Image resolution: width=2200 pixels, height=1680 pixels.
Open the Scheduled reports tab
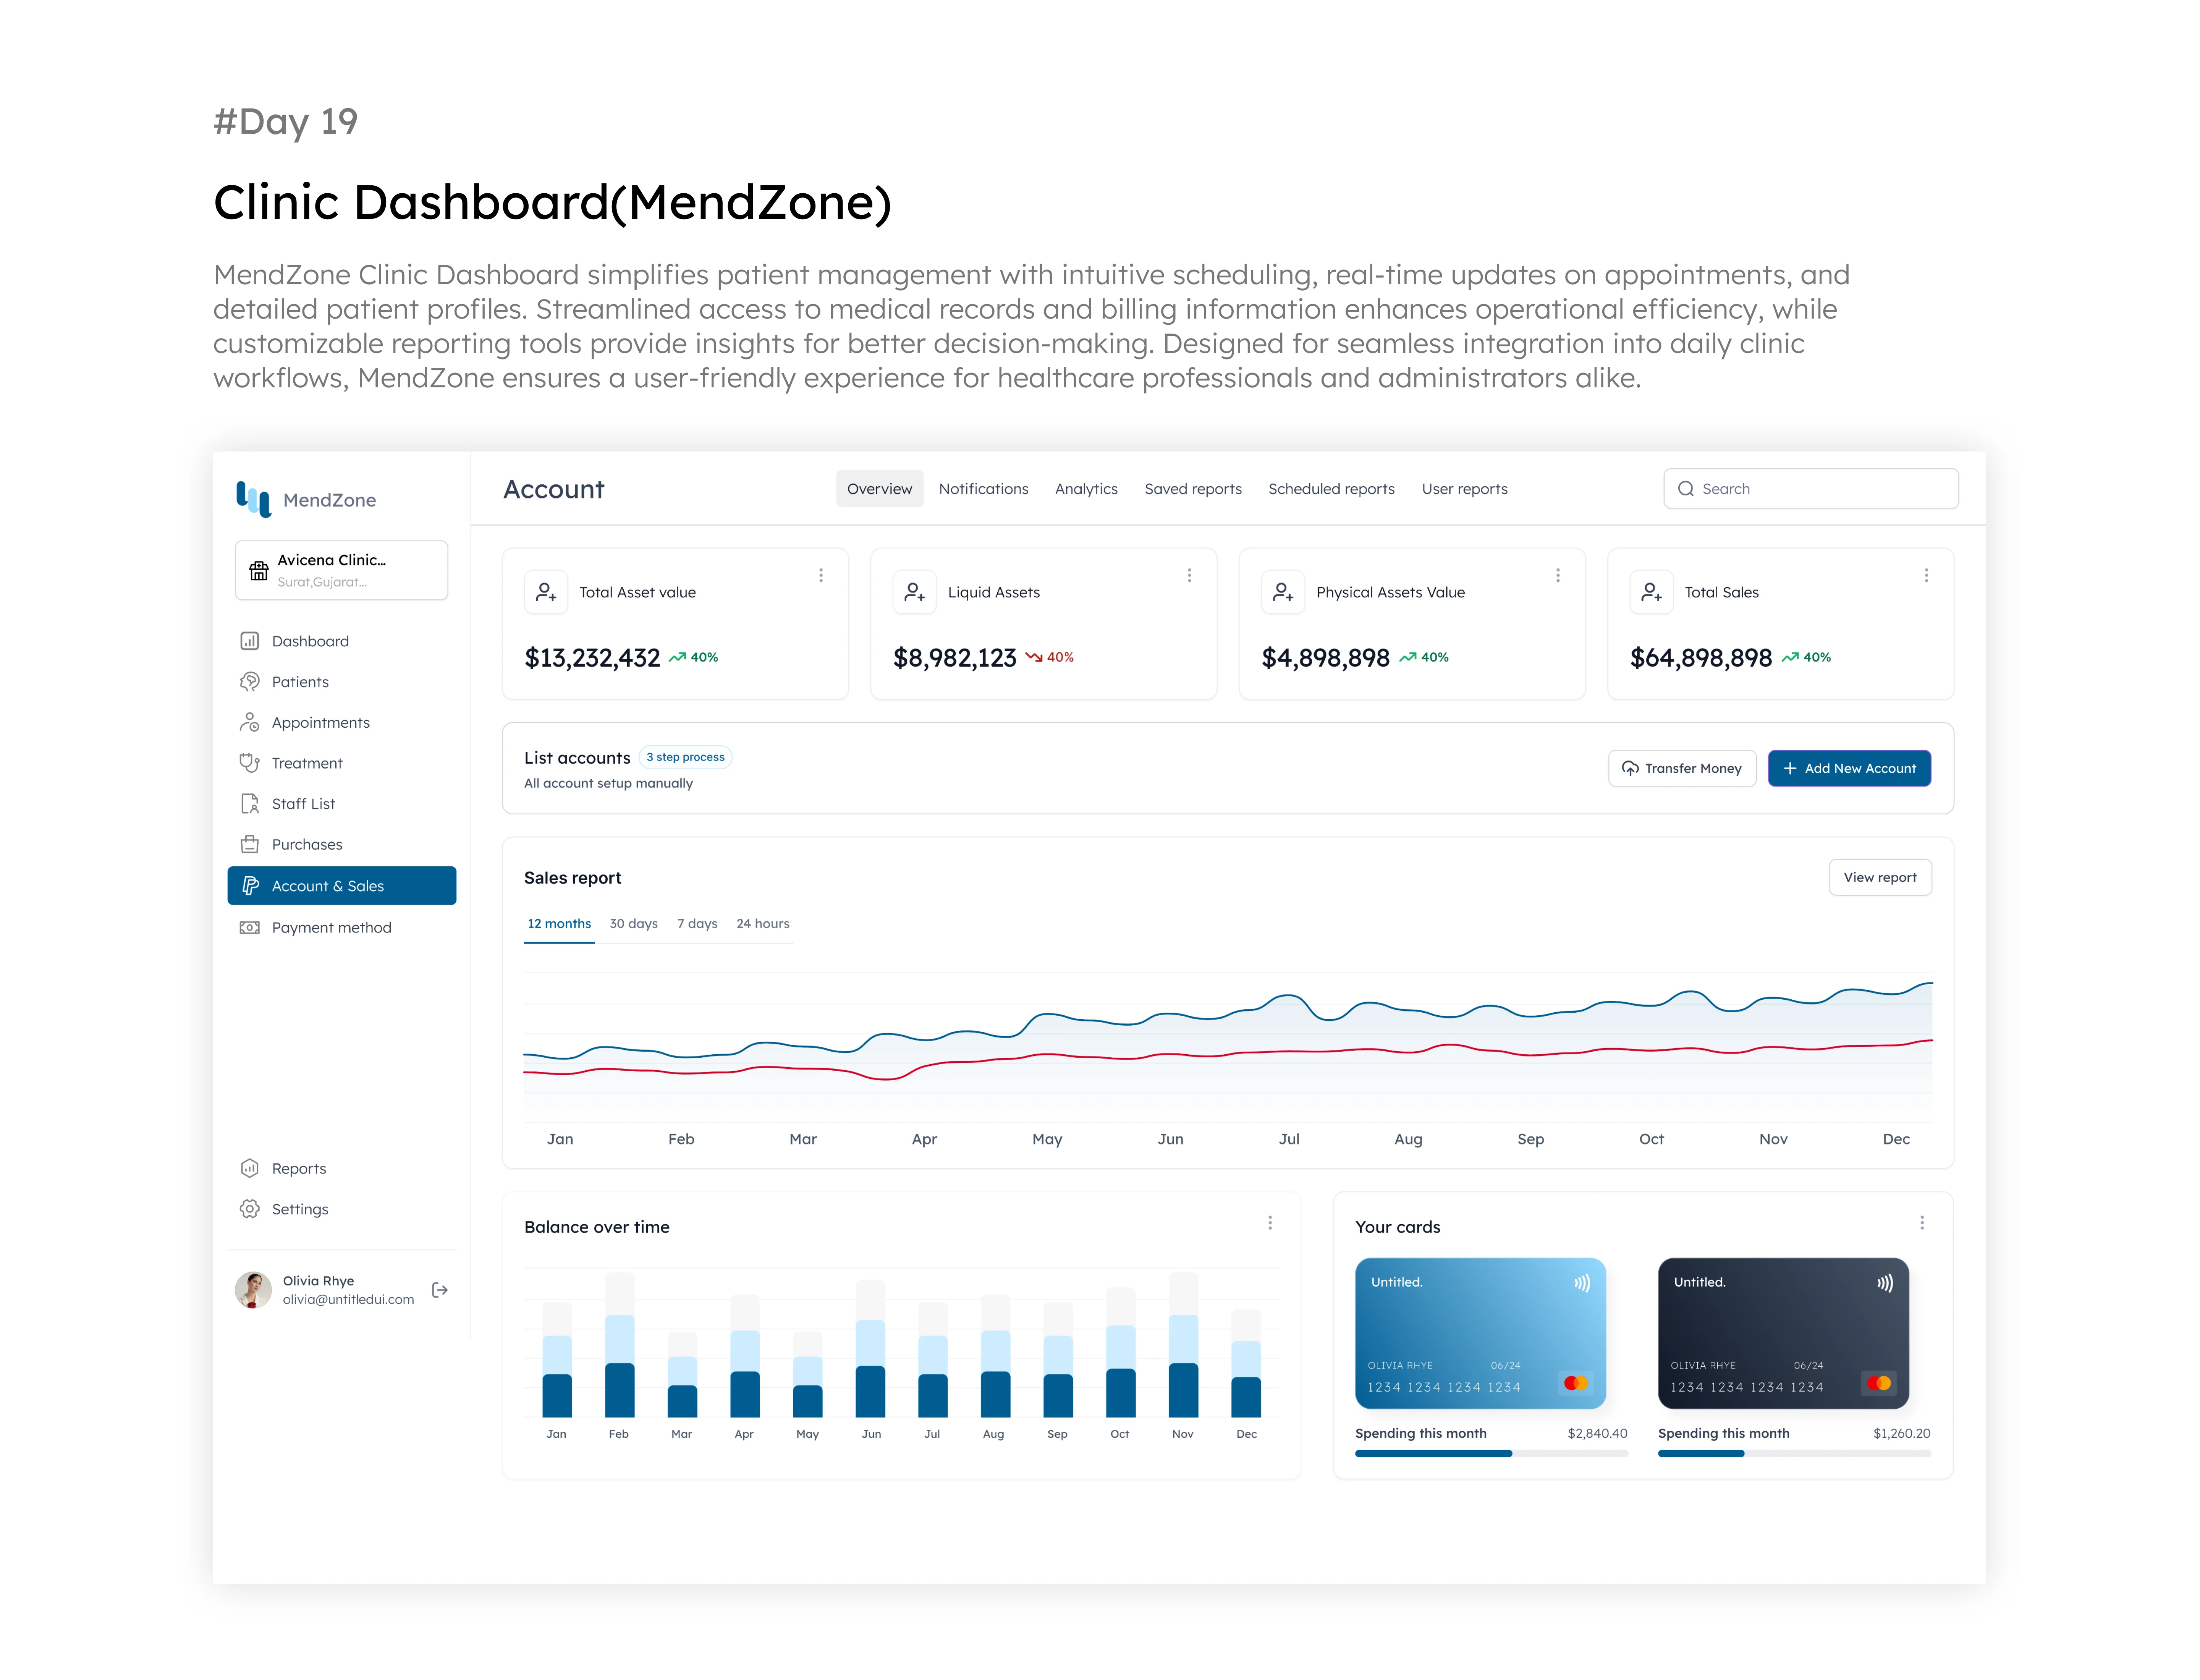1331,489
